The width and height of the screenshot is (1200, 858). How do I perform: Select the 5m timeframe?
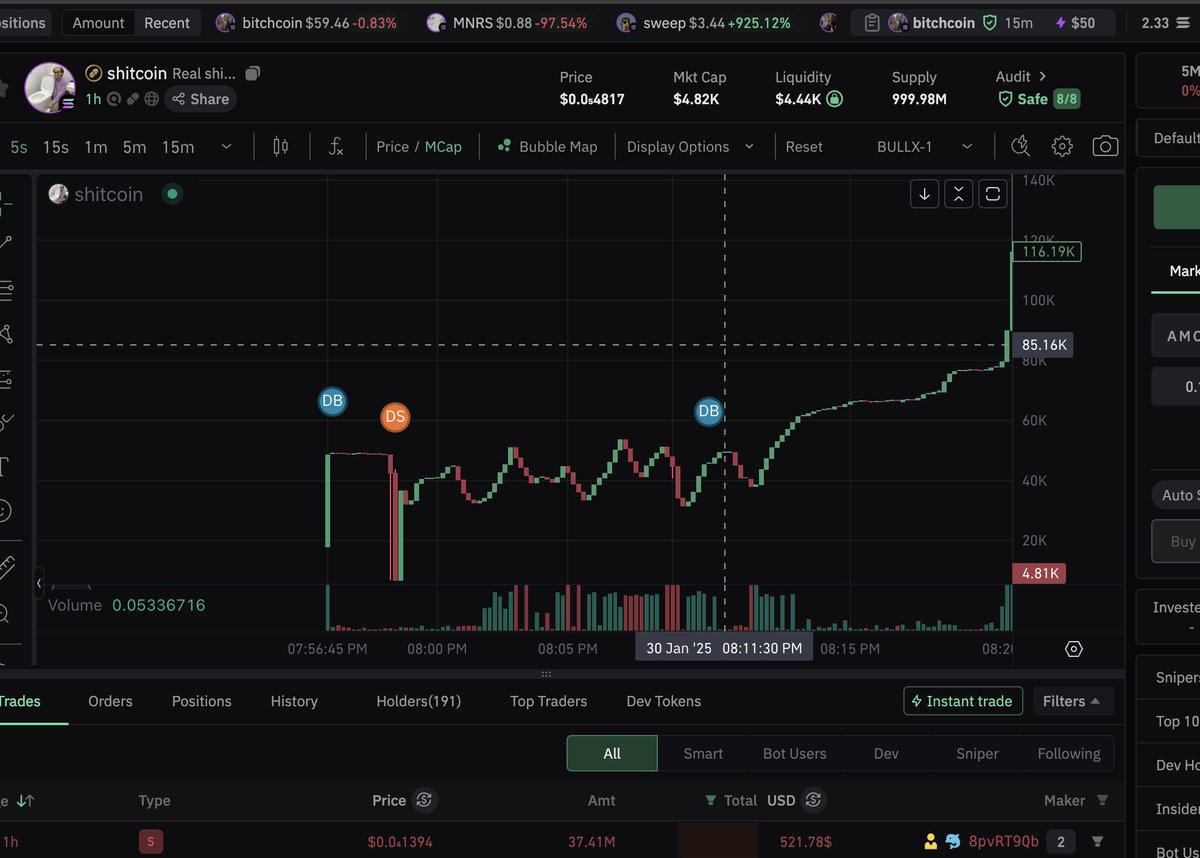click(134, 147)
